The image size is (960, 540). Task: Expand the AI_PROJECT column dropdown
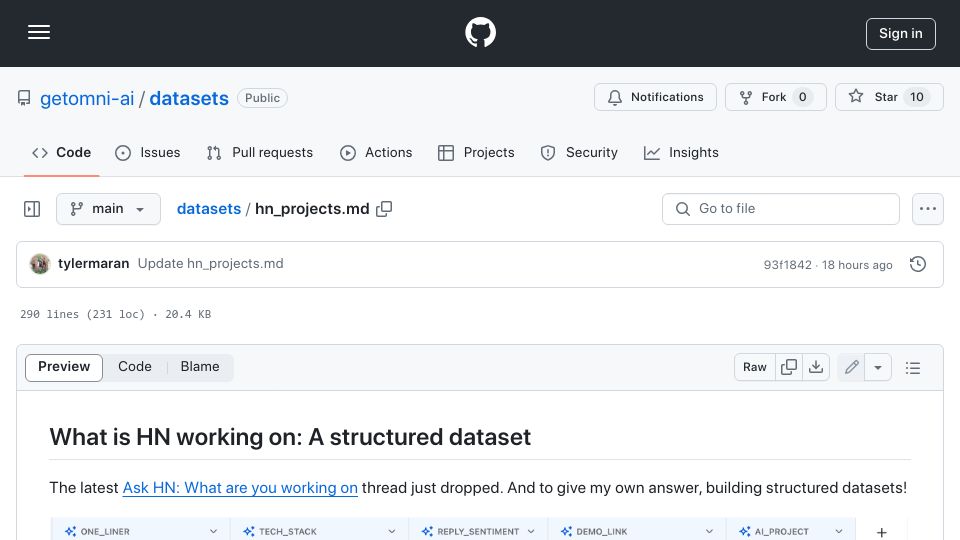coord(839,531)
